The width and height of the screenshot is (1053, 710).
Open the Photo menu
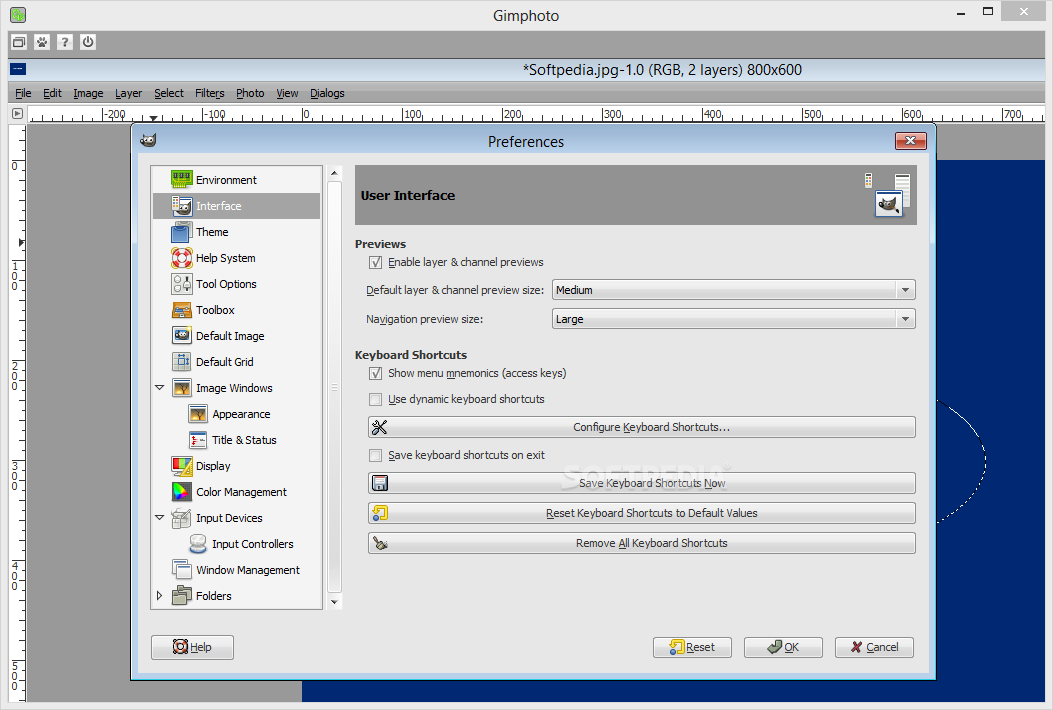[x=250, y=93]
